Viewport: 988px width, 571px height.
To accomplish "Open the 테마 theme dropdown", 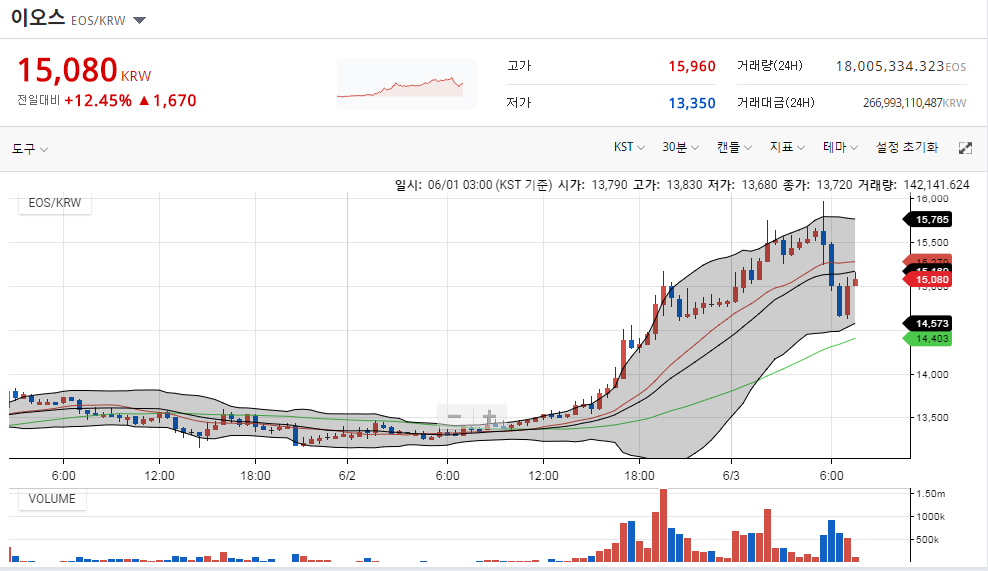I will click(x=840, y=147).
